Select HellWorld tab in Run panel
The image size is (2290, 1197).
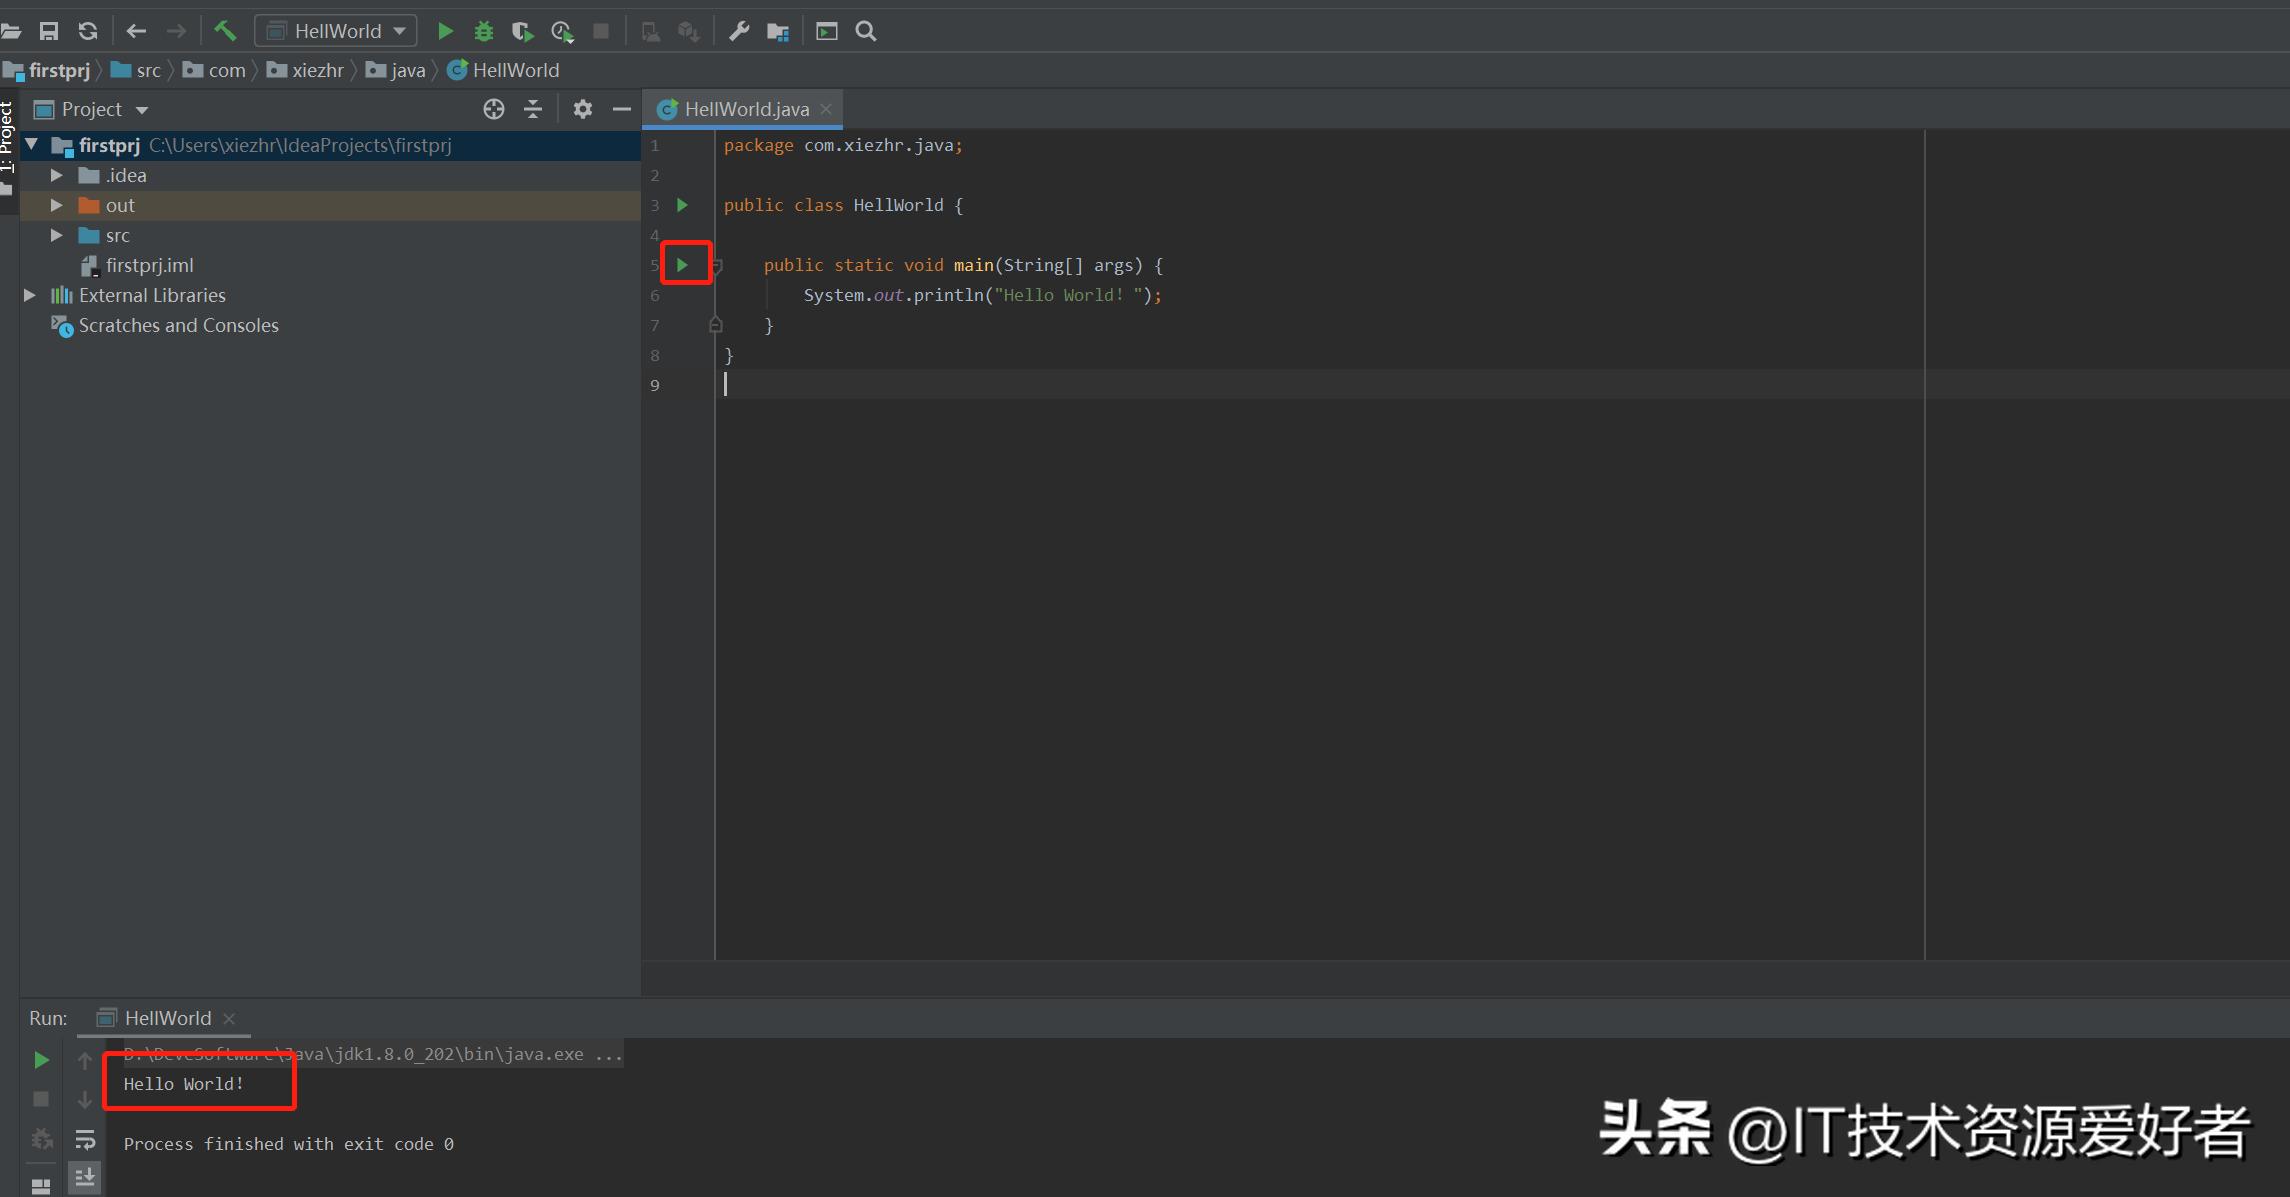(167, 1018)
